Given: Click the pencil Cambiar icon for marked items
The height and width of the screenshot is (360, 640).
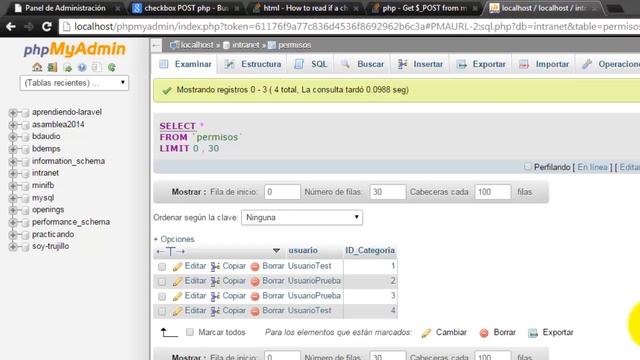Looking at the screenshot, I should tap(426, 333).
